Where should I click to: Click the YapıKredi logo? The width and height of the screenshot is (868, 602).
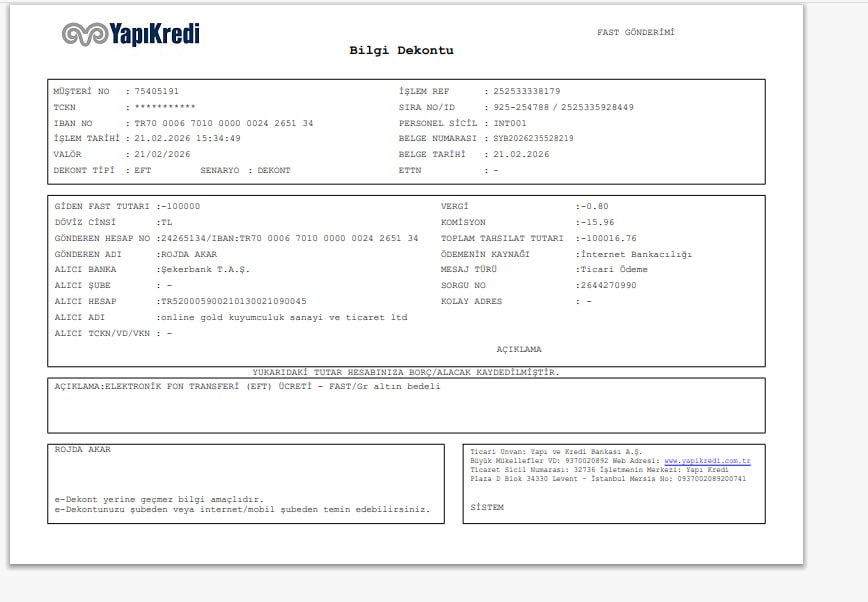click(131, 34)
